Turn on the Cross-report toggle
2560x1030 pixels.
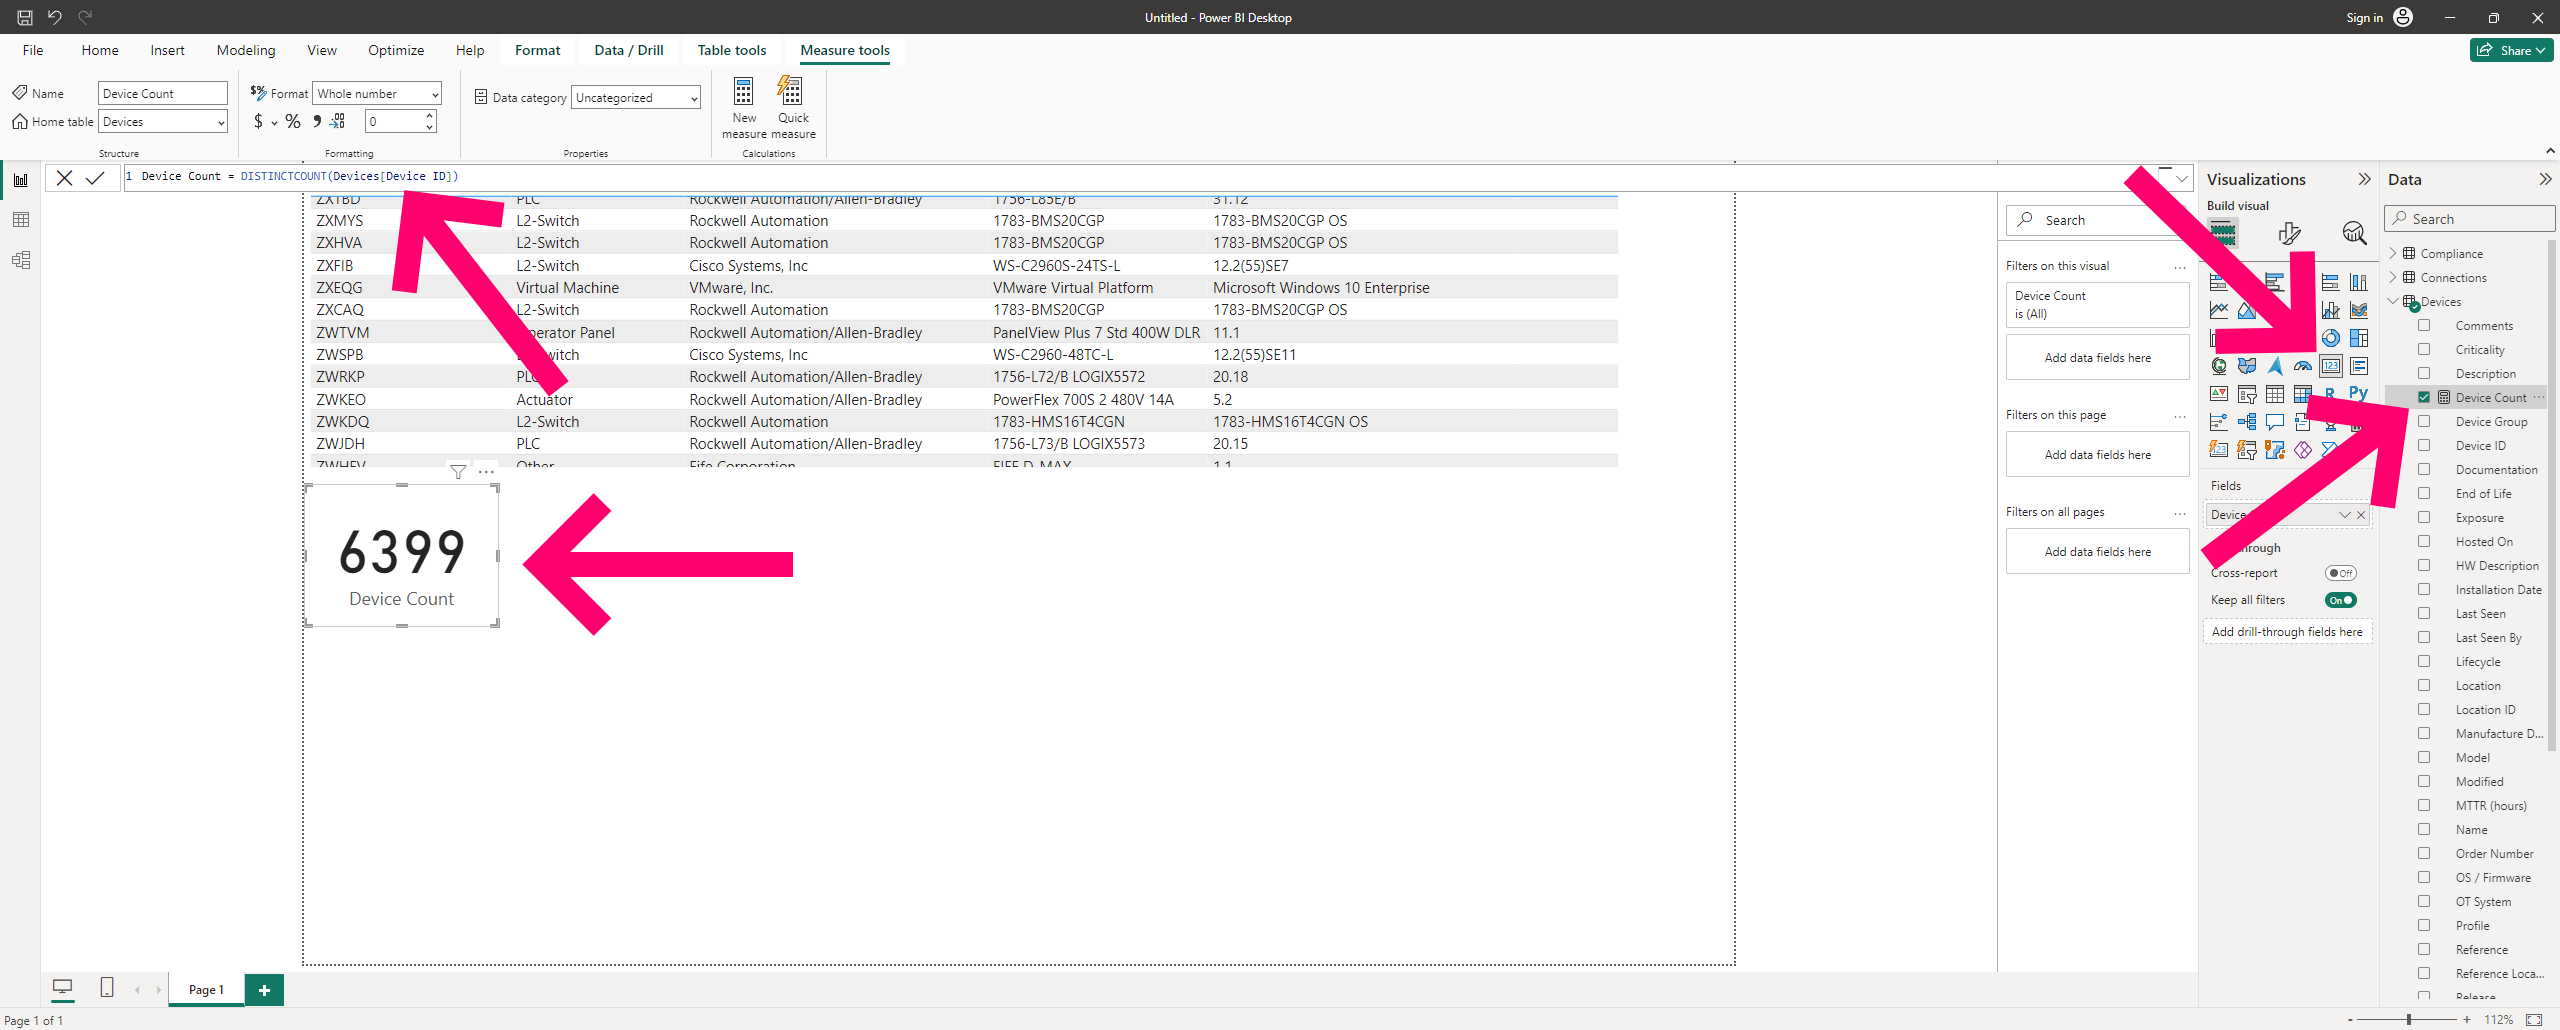tap(2341, 573)
